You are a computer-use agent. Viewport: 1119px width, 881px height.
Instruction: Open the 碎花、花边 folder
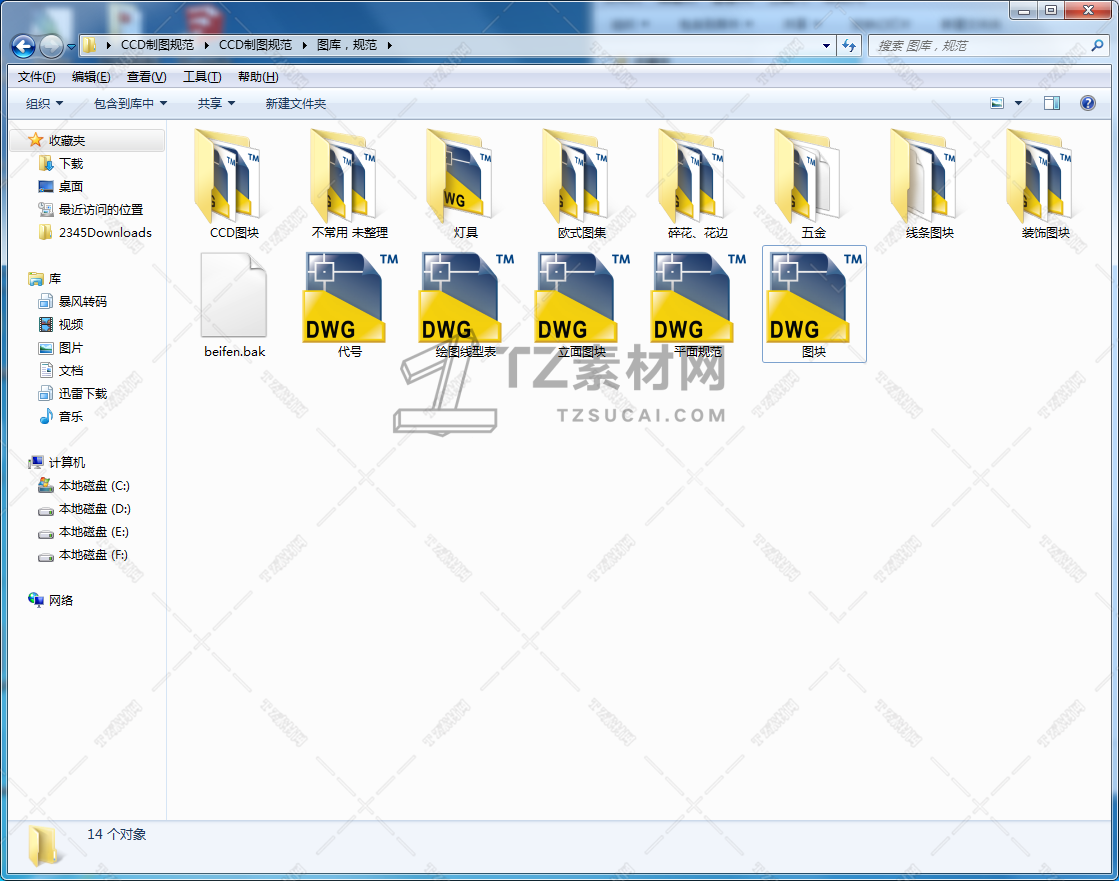697,184
